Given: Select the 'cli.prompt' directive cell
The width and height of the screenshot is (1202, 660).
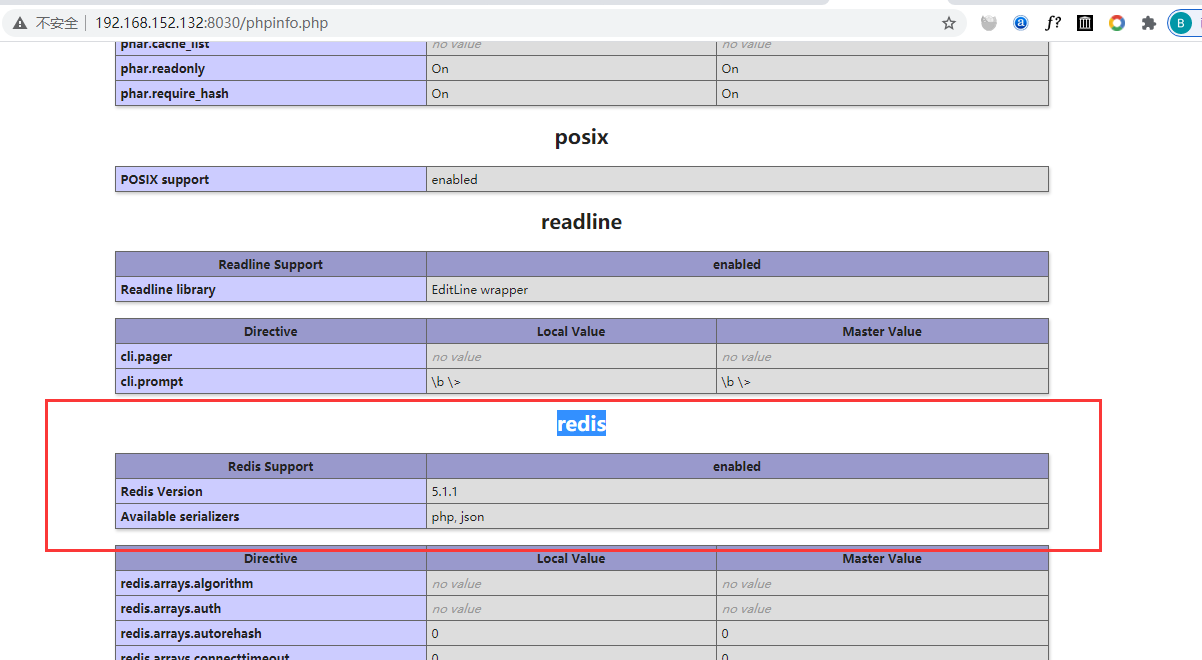Looking at the screenshot, I should pos(271,381).
